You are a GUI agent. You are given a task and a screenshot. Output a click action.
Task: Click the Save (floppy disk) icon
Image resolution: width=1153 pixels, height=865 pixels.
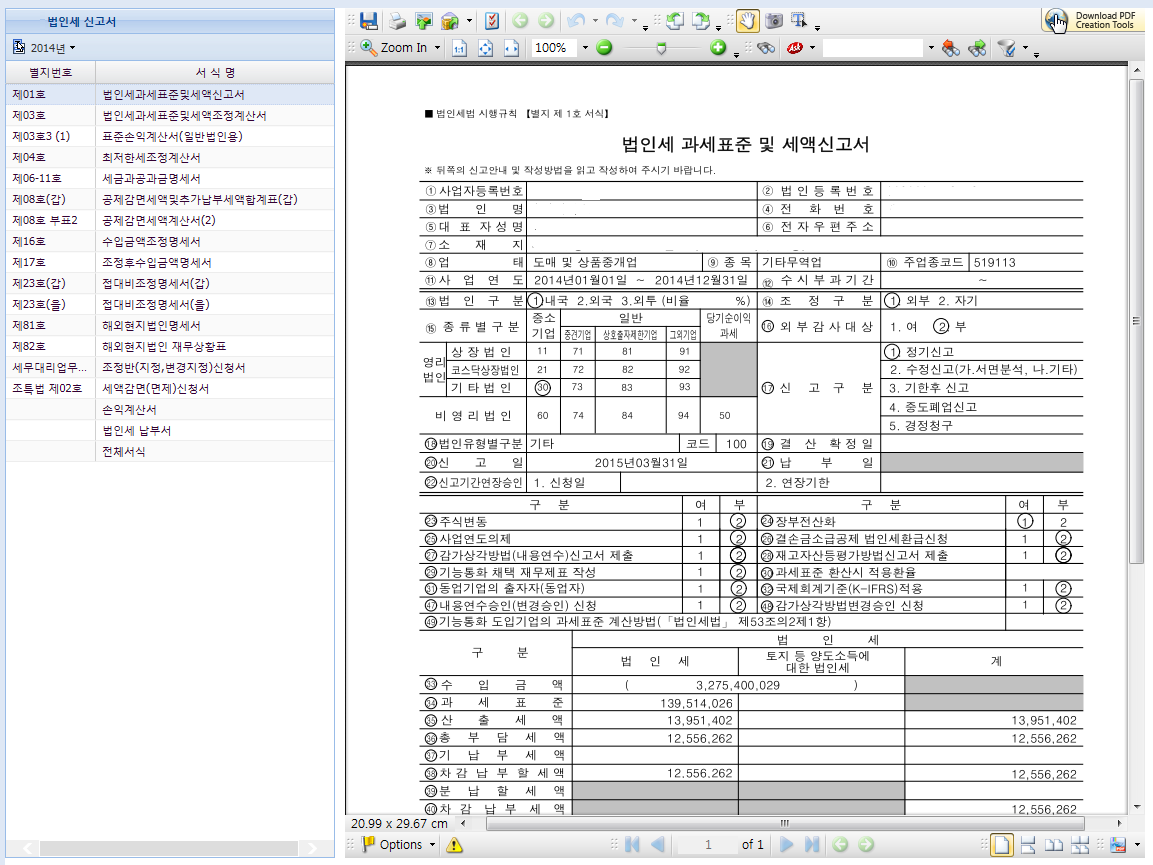coord(368,20)
